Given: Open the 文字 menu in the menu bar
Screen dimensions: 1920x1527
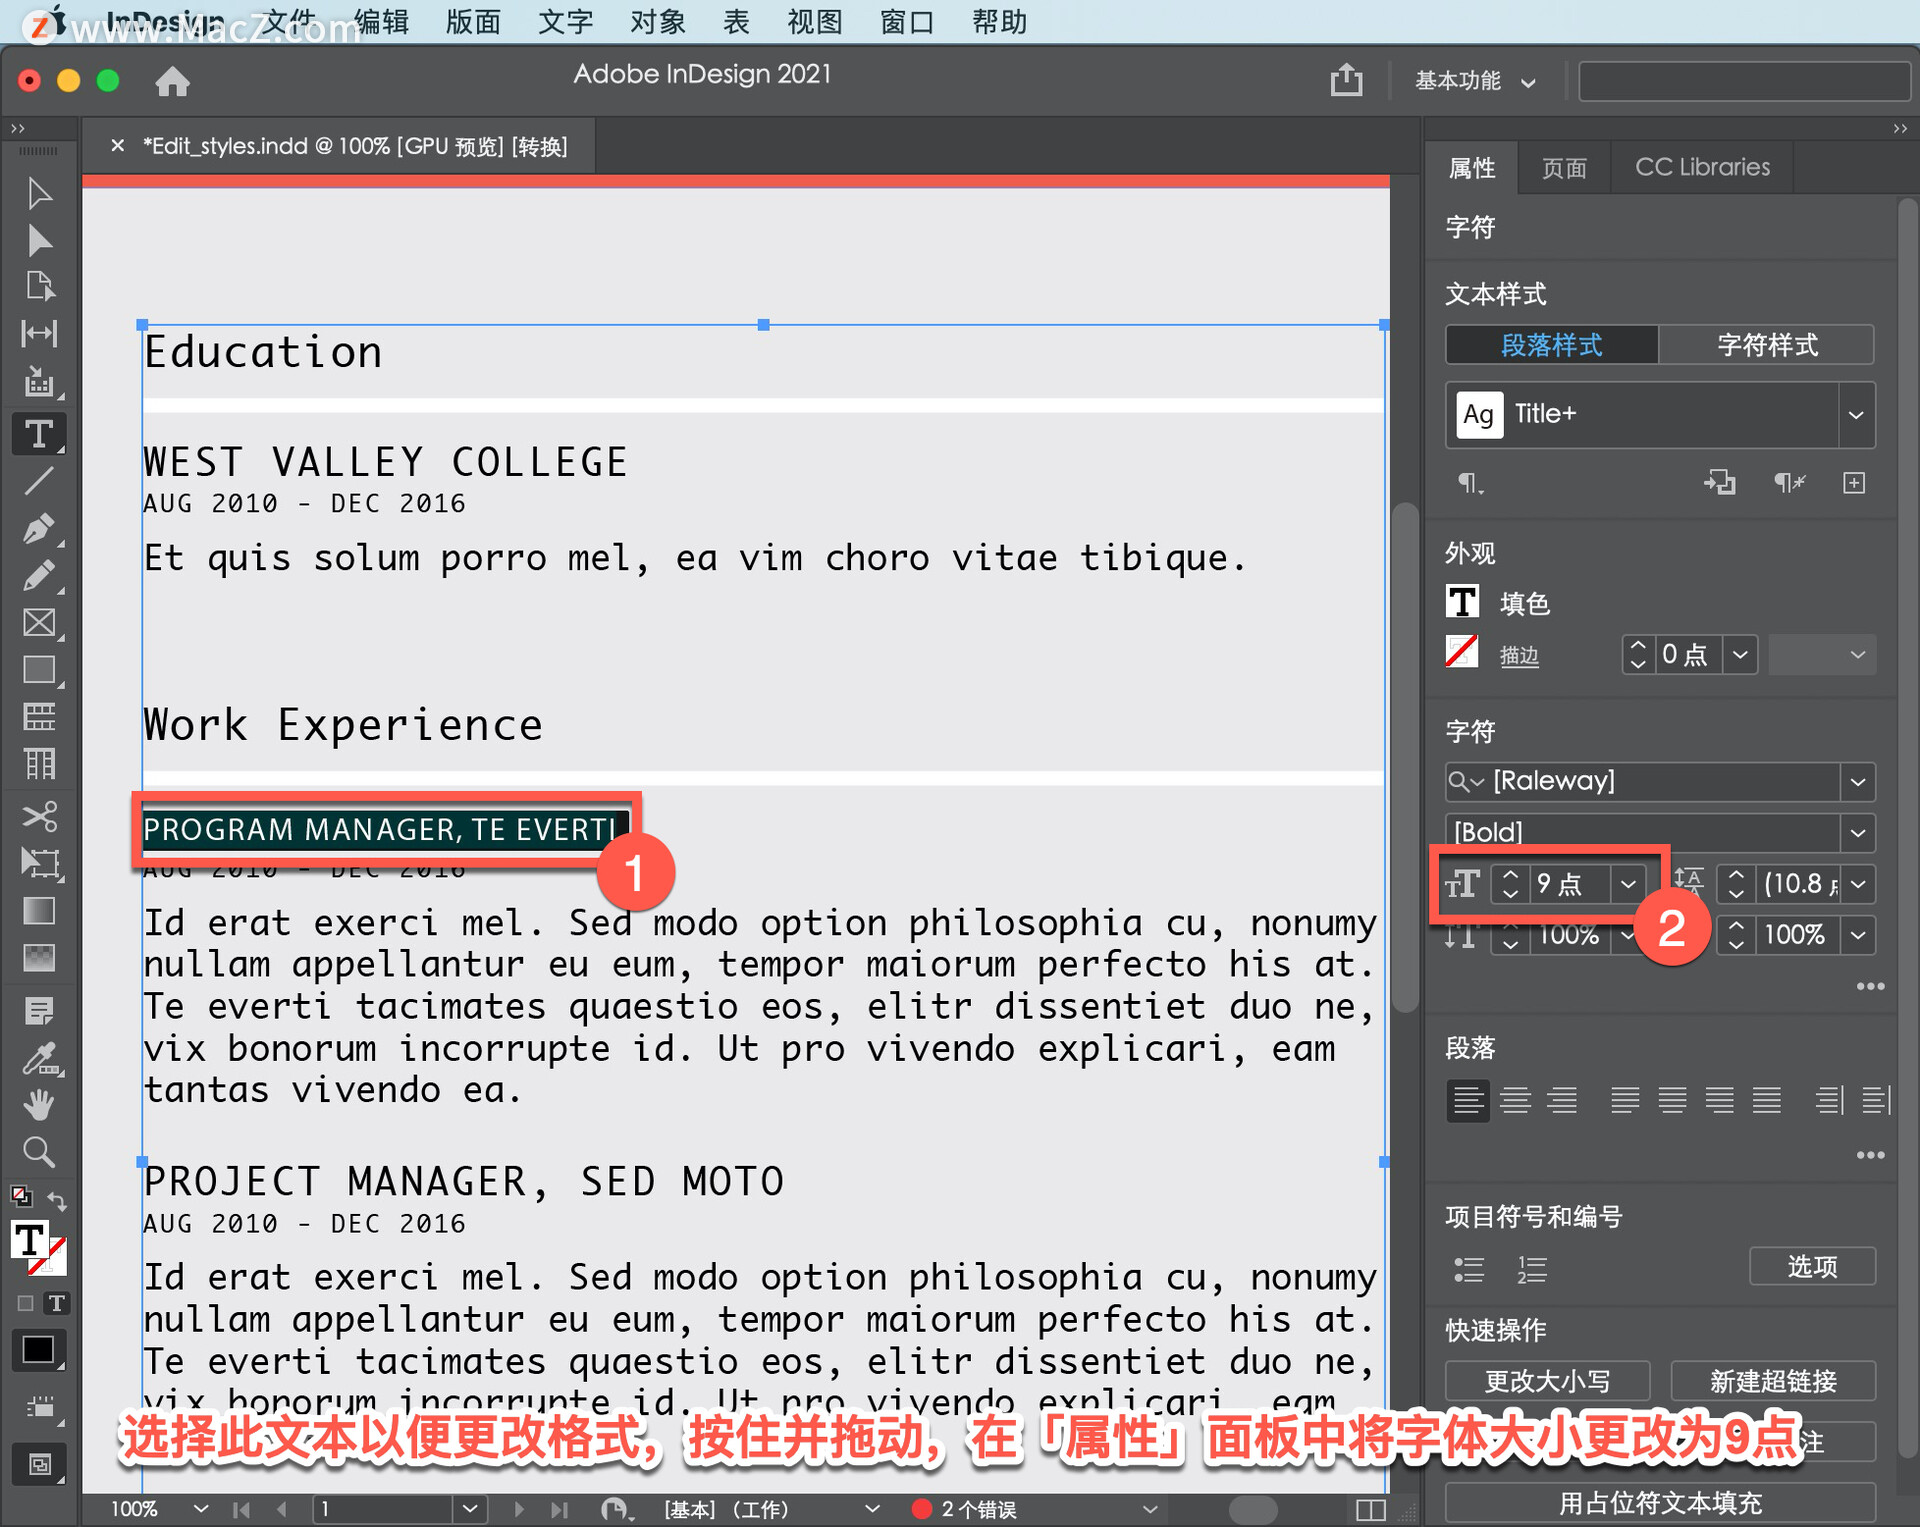Looking at the screenshot, I should pos(565,21).
